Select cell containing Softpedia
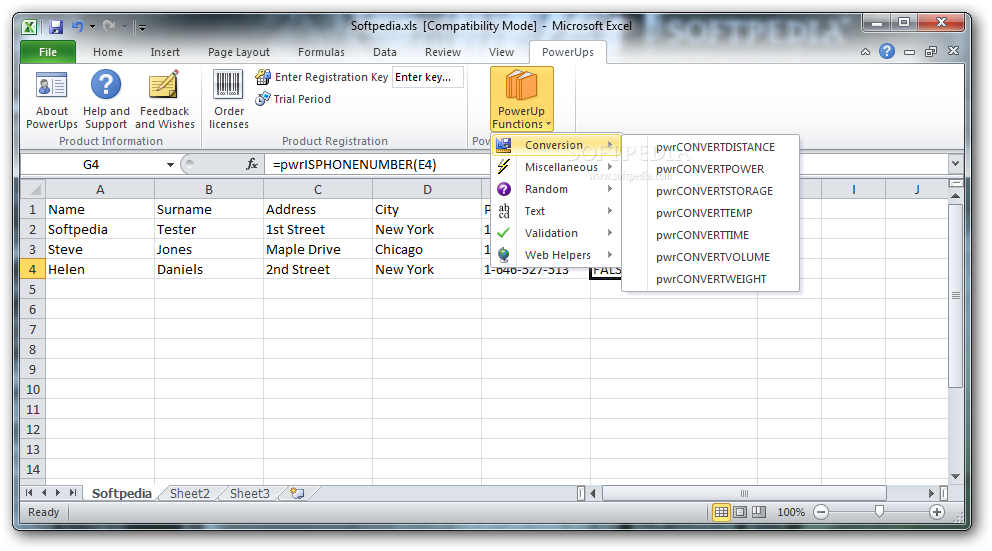The image size is (992, 551). pyautogui.click(x=100, y=230)
